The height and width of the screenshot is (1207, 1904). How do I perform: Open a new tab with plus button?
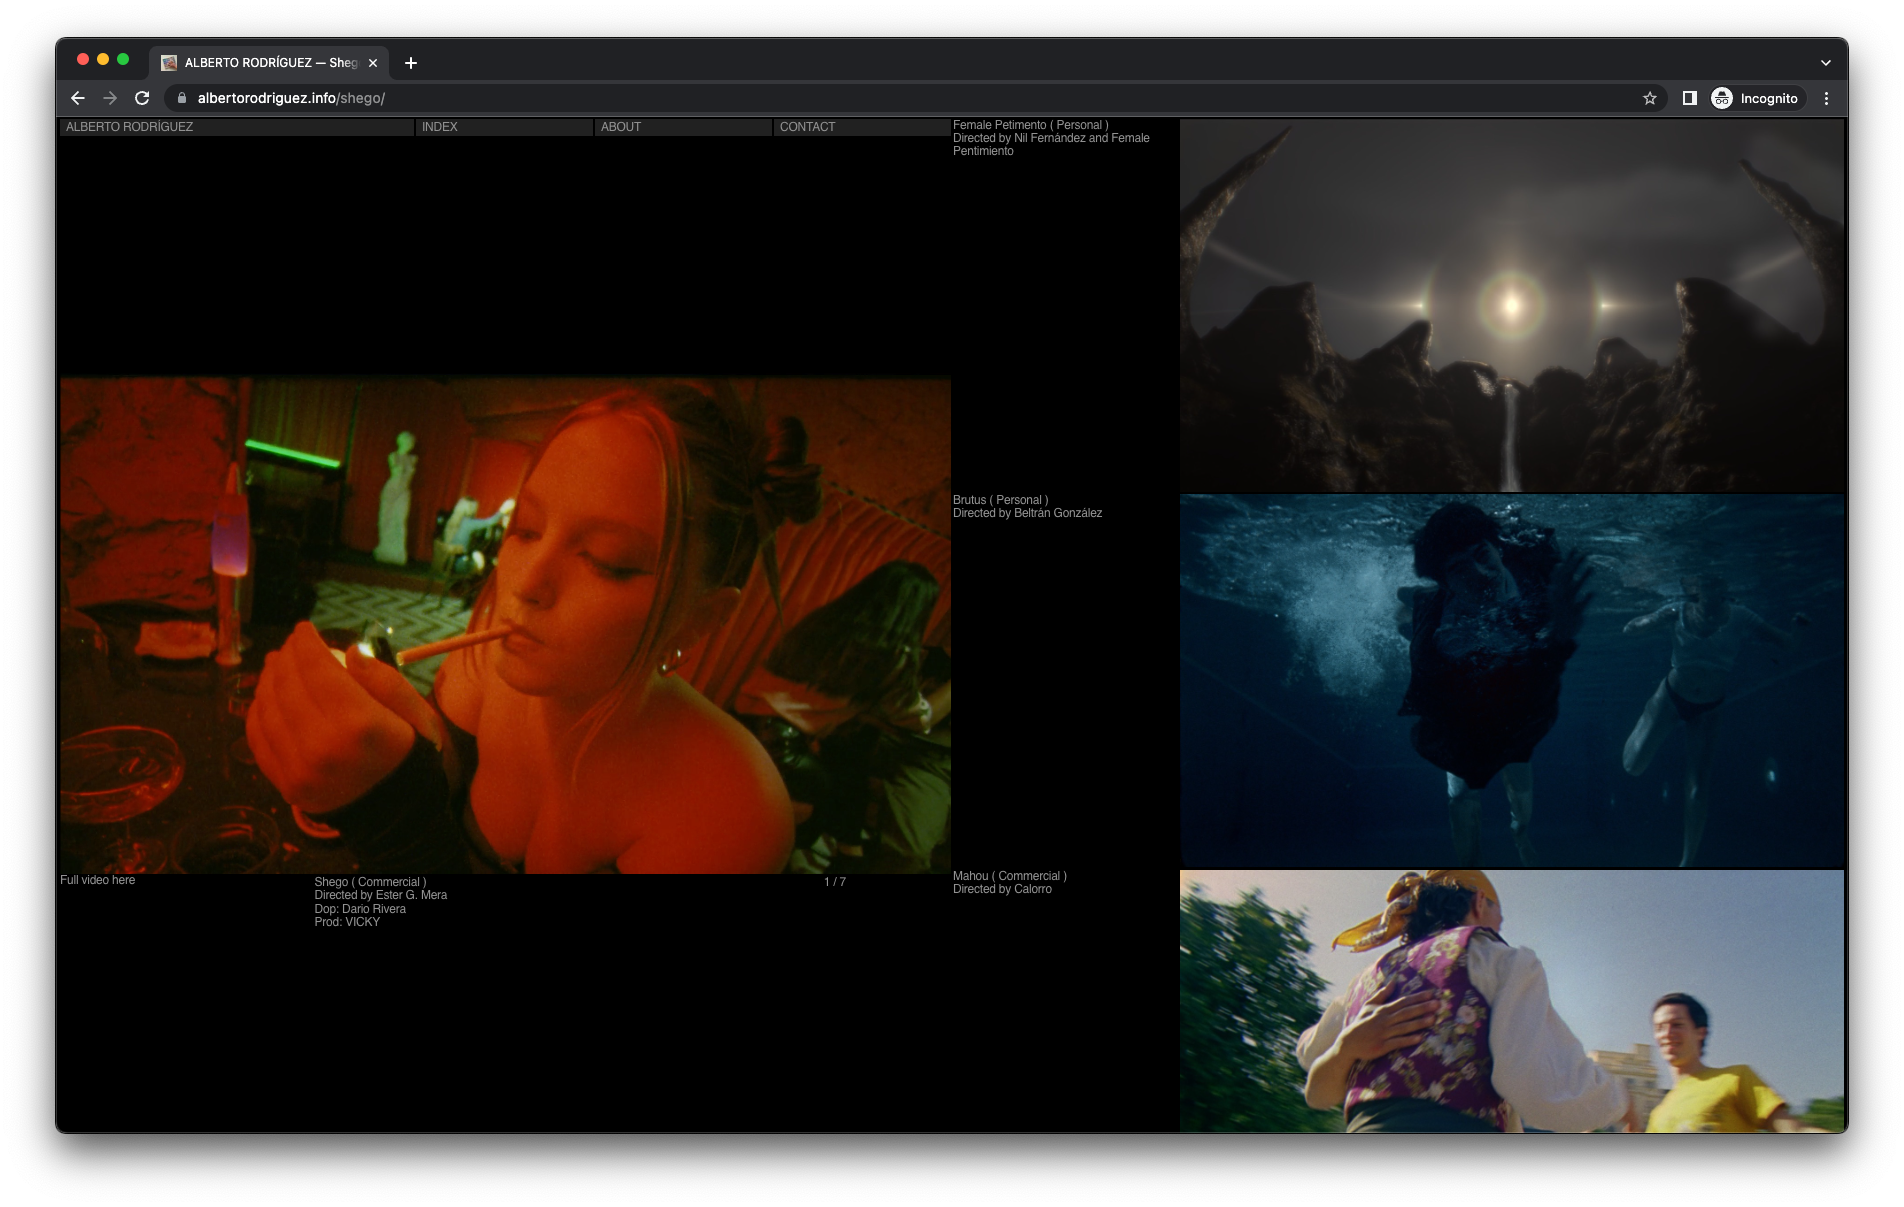pyautogui.click(x=410, y=63)
